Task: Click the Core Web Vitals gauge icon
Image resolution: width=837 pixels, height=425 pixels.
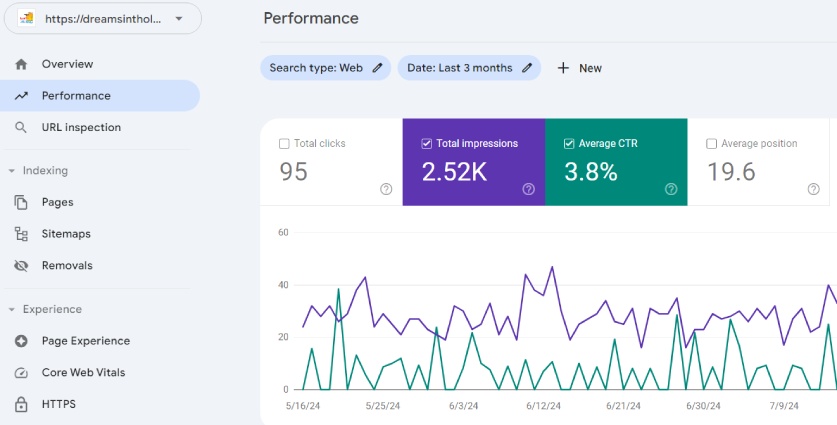Action: 21,373
